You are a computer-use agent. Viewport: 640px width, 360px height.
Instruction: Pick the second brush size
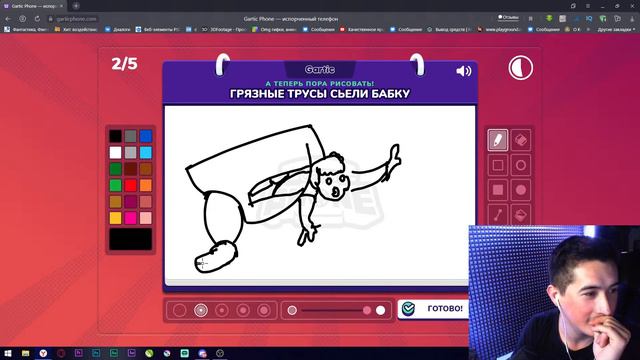tap(200, 311)
